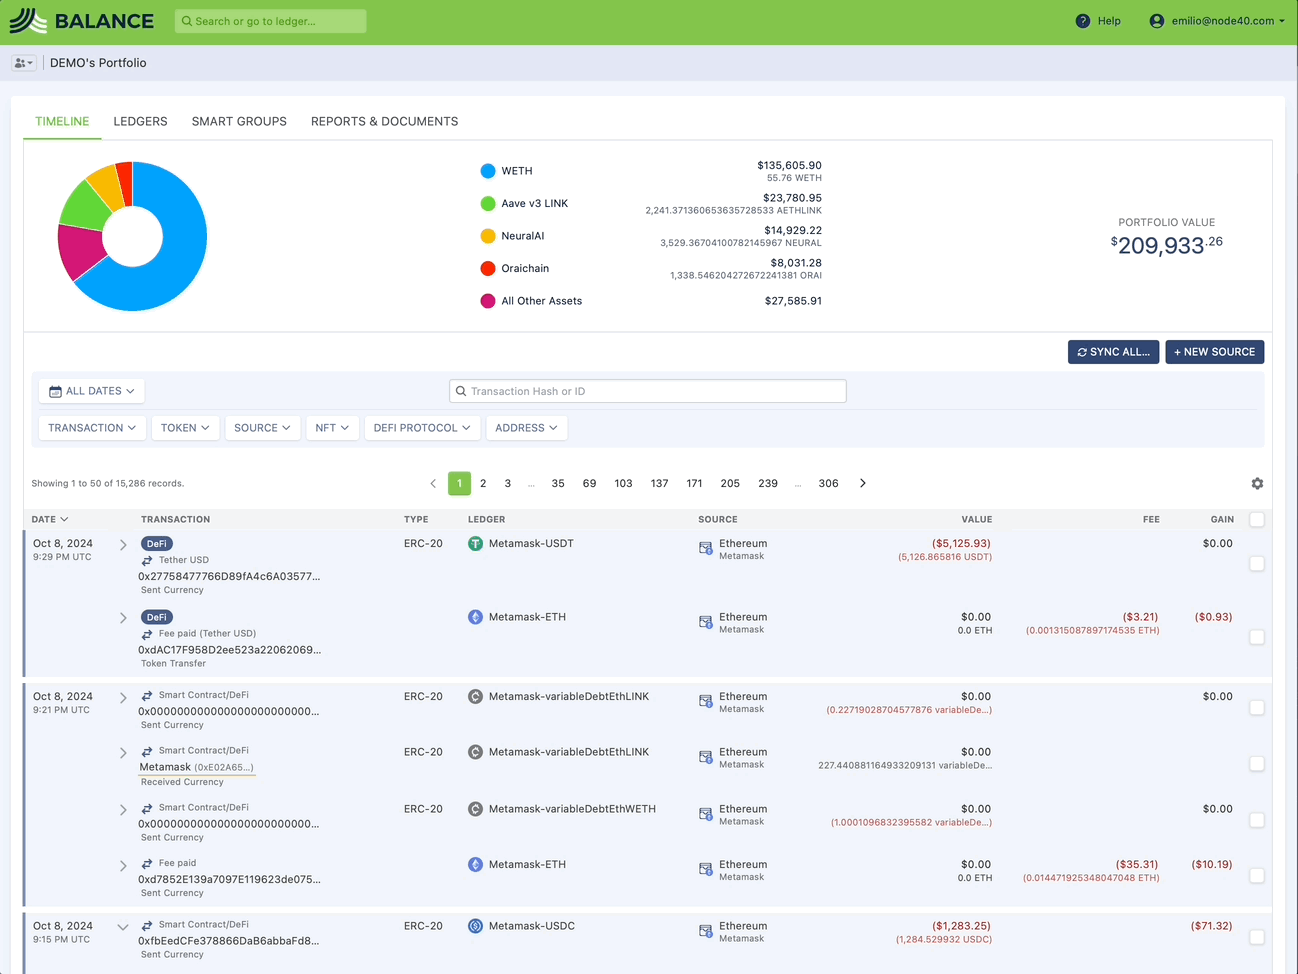Click the blue WETH legend color dot
The height and width of the screenshot is (974, 1298).
[x=488, y=171]
